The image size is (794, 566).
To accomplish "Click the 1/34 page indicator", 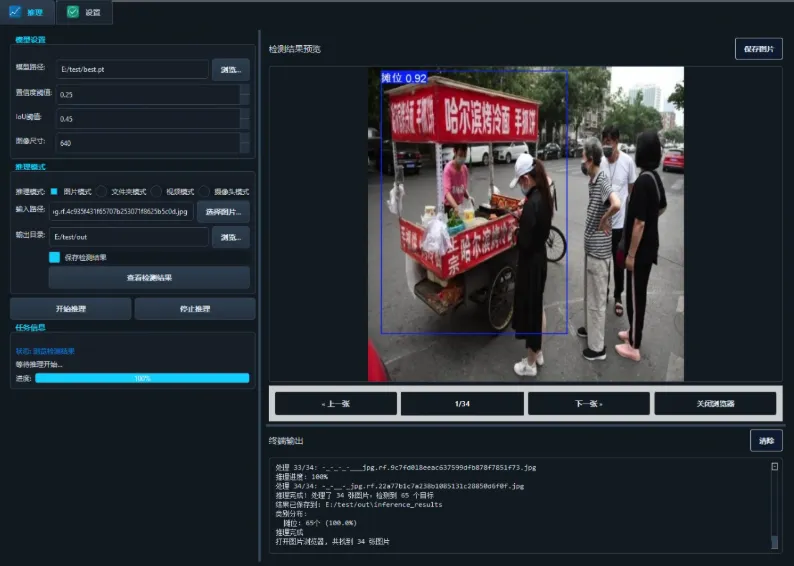I will click(x=462, y=403).
